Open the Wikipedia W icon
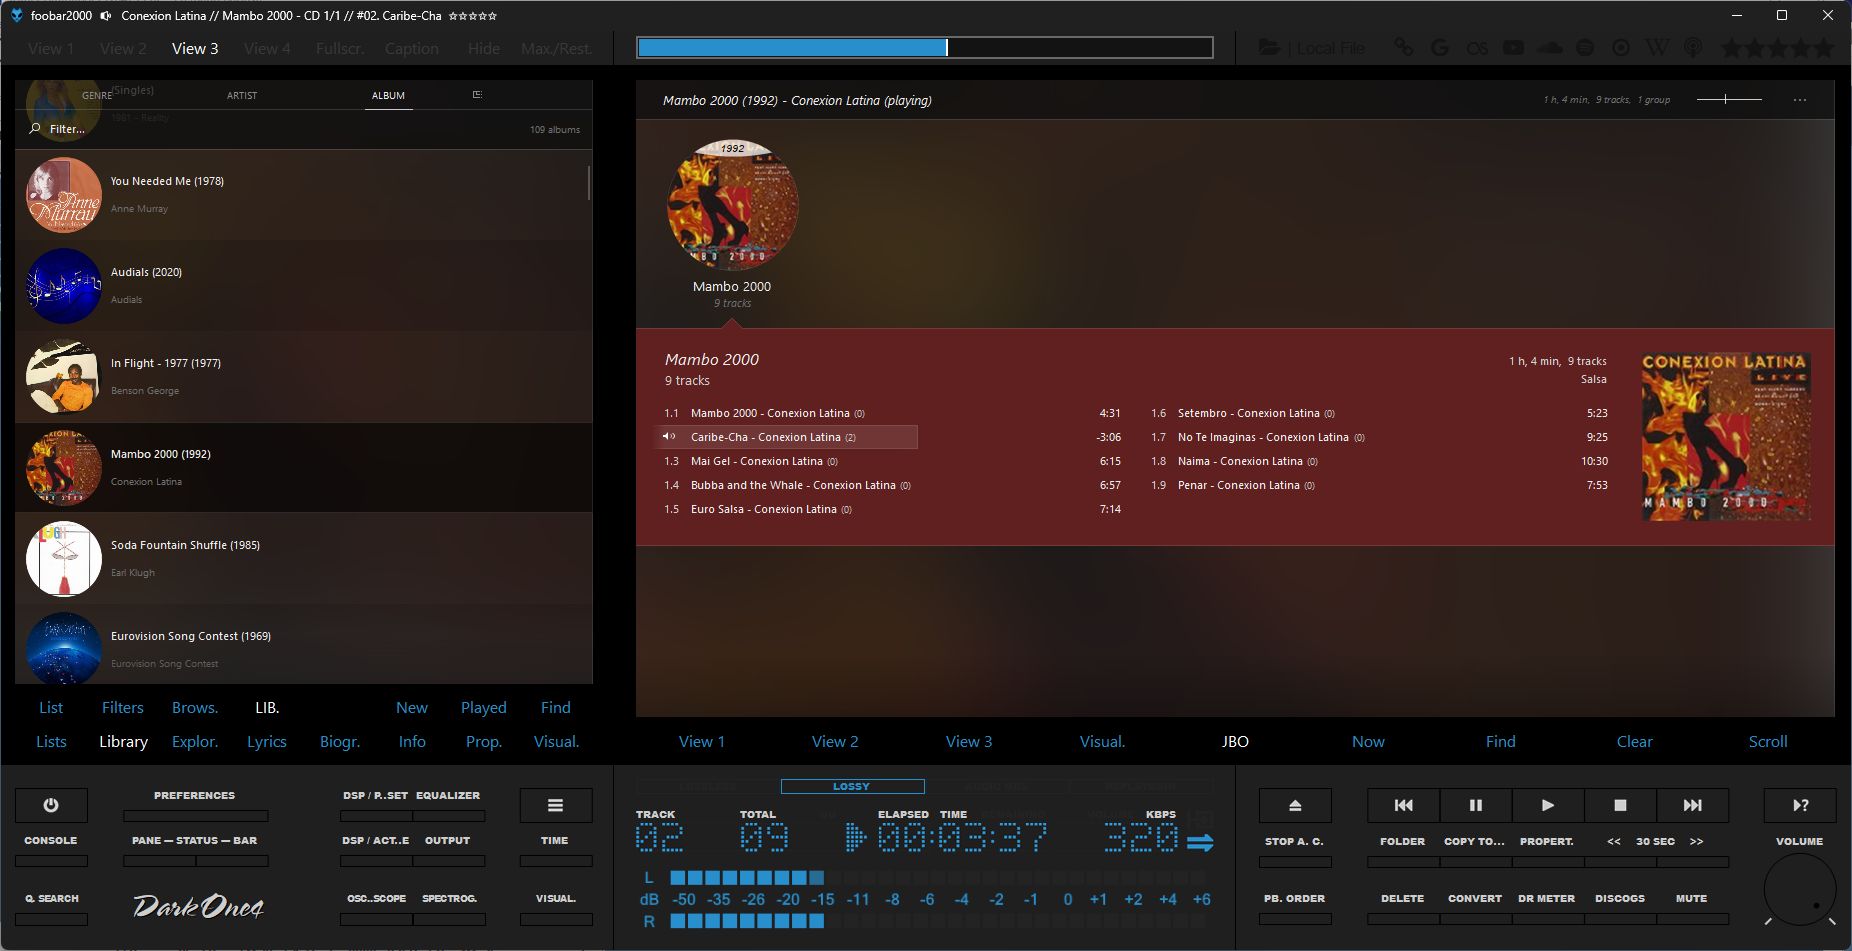Viewport: 1852px width, 951px height. (x=1657, y=47)
